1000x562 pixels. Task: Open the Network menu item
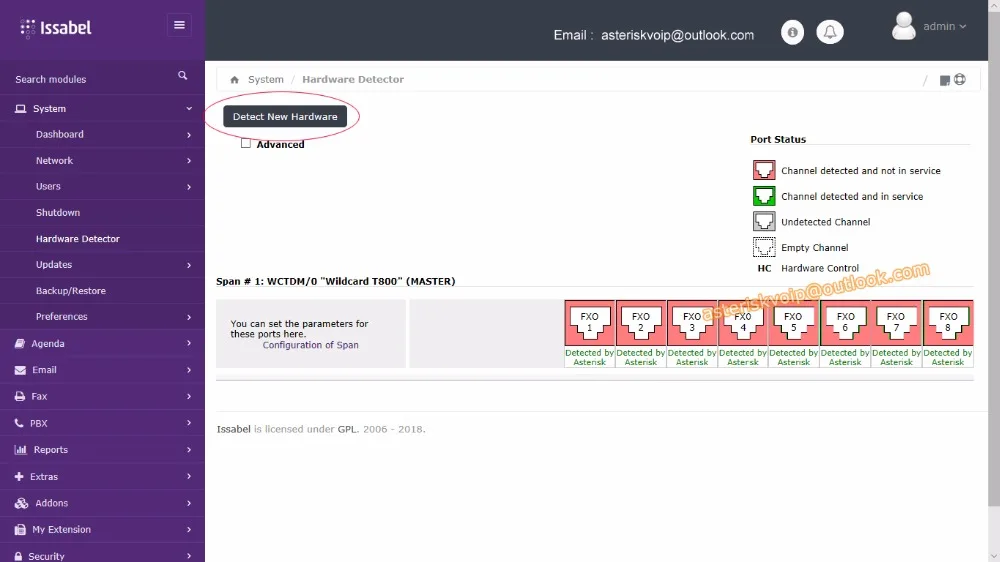point(54,161)
